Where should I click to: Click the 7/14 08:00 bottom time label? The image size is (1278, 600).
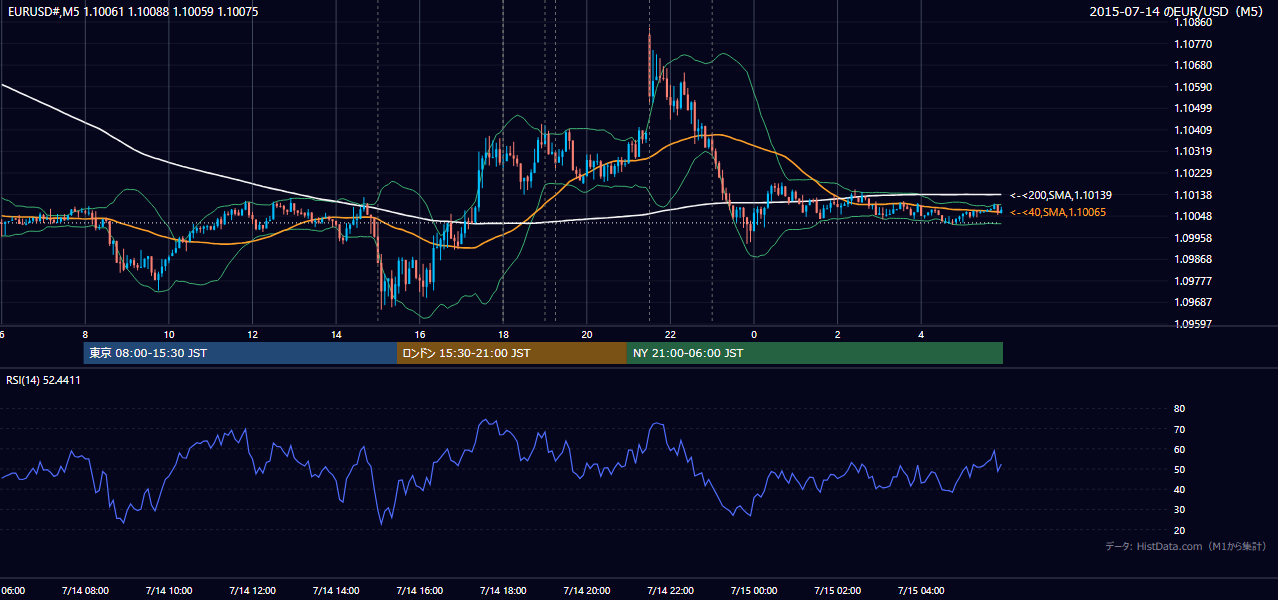point(84,591)
